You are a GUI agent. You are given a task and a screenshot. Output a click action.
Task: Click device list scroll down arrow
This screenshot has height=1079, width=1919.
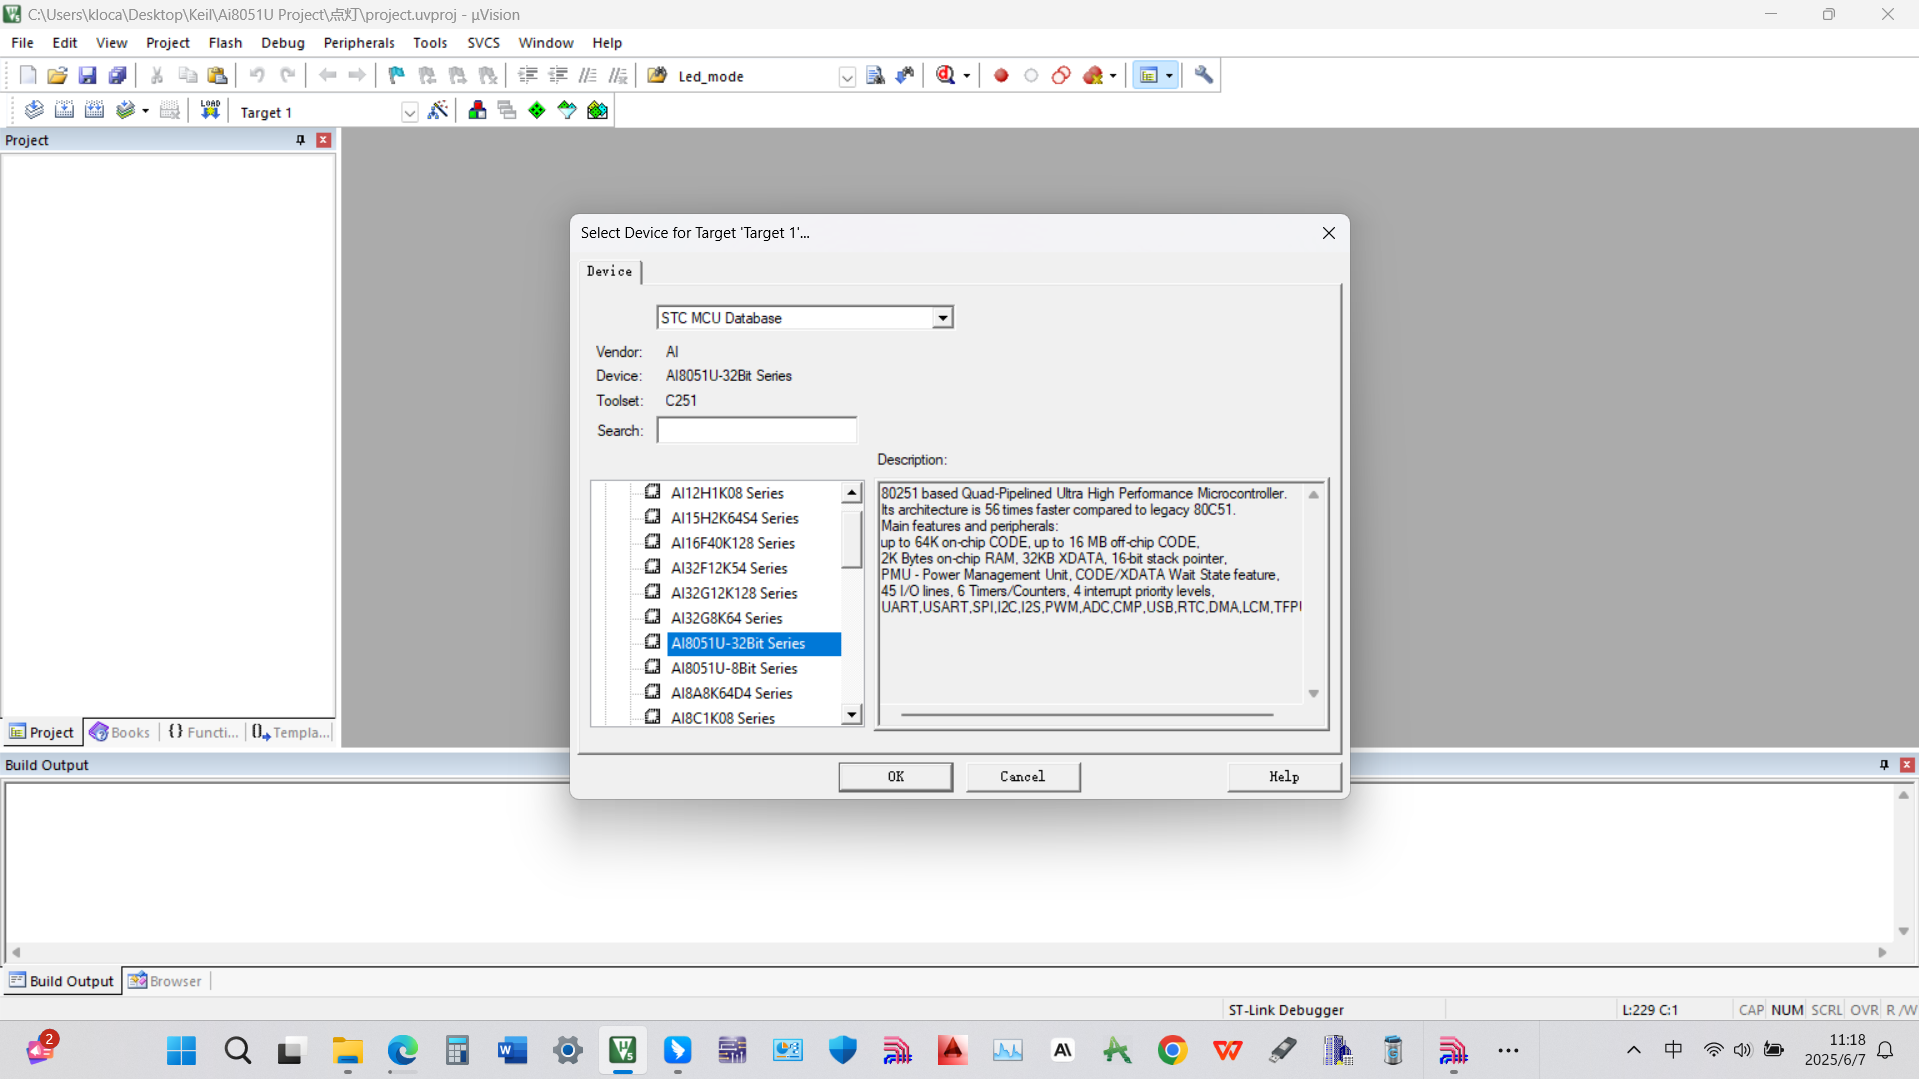point(851,714)
